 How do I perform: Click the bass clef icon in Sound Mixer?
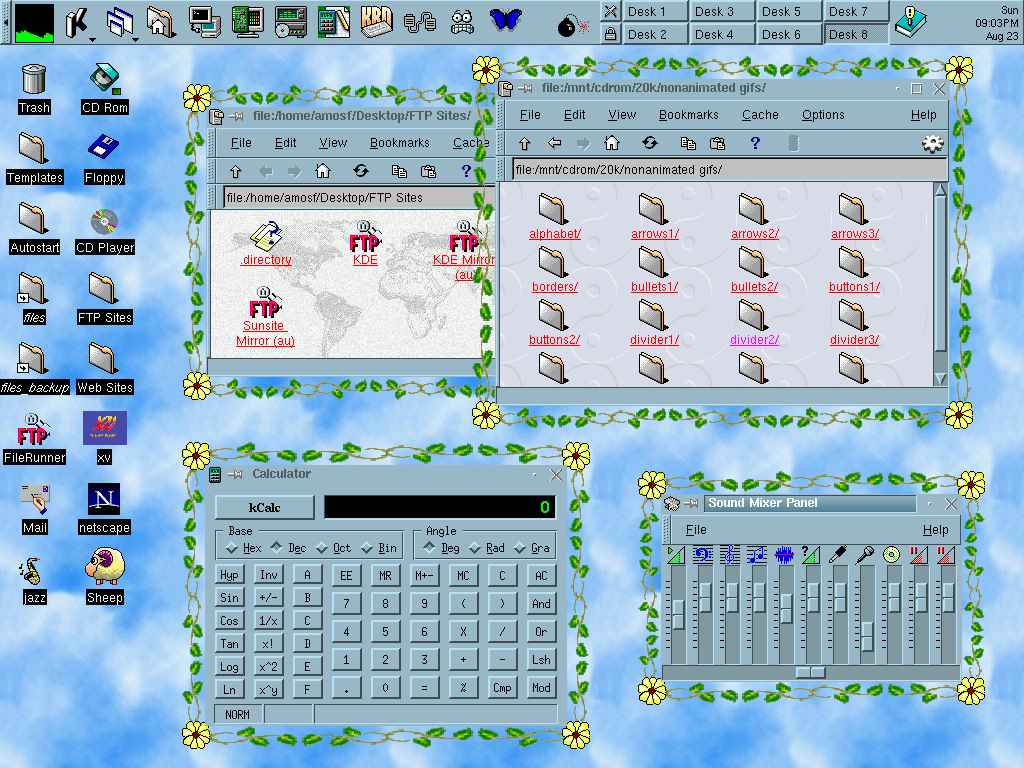[703, 554]
